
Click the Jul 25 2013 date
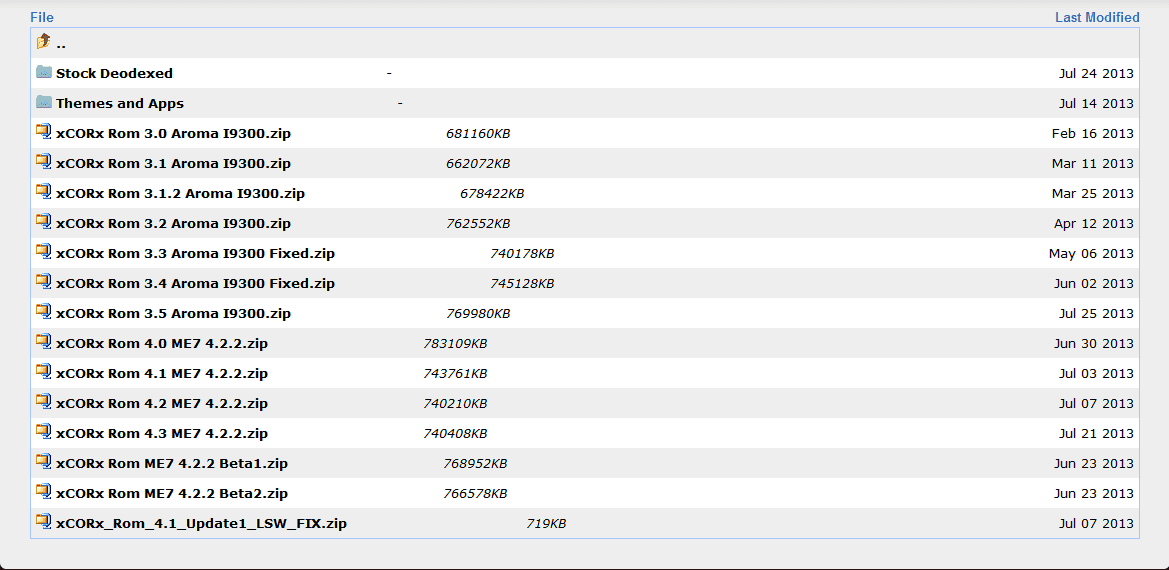click(1096, 314)
